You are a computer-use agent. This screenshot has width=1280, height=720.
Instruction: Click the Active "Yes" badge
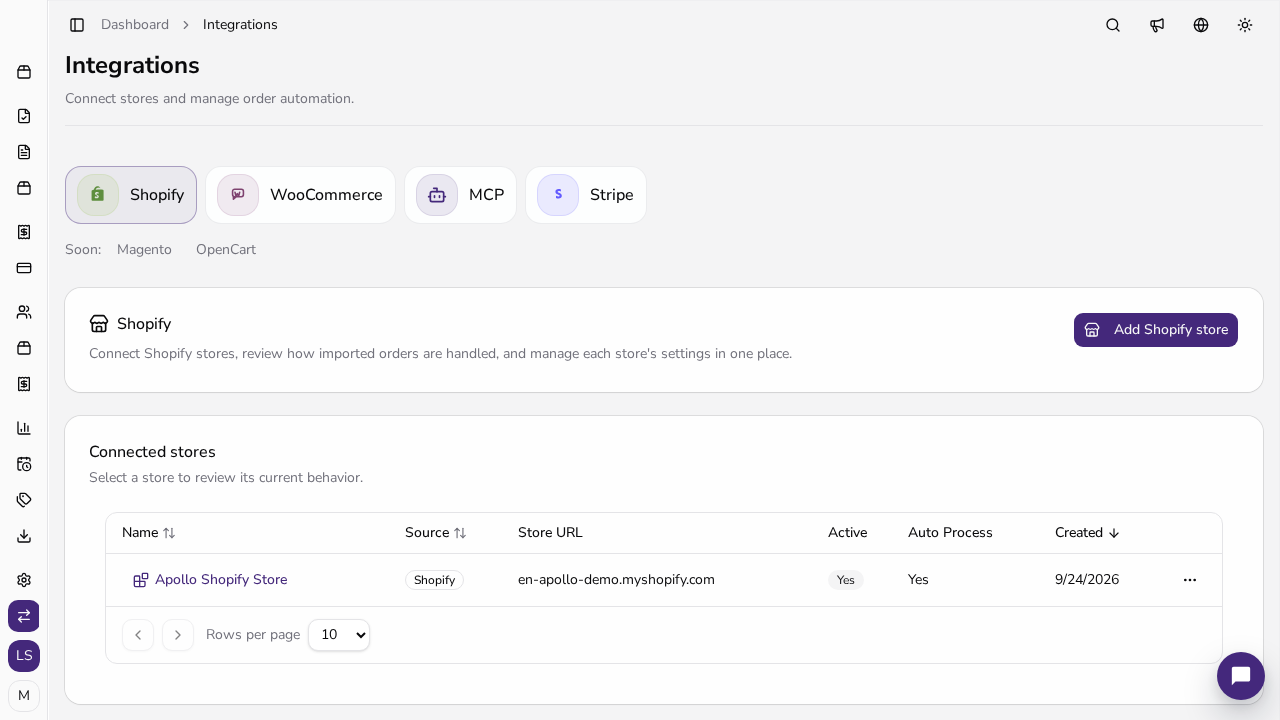point(846,580)
